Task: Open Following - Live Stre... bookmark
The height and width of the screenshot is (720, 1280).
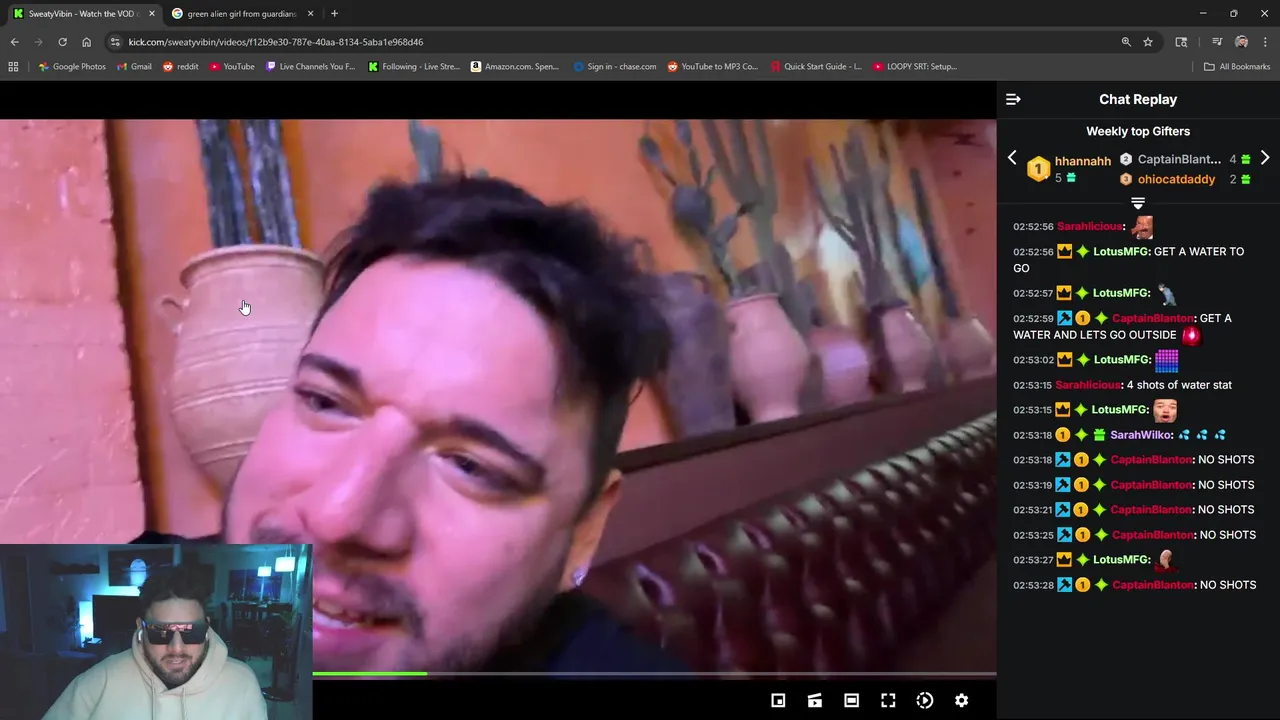Action: pyautogui.click(x=414, y=67)
